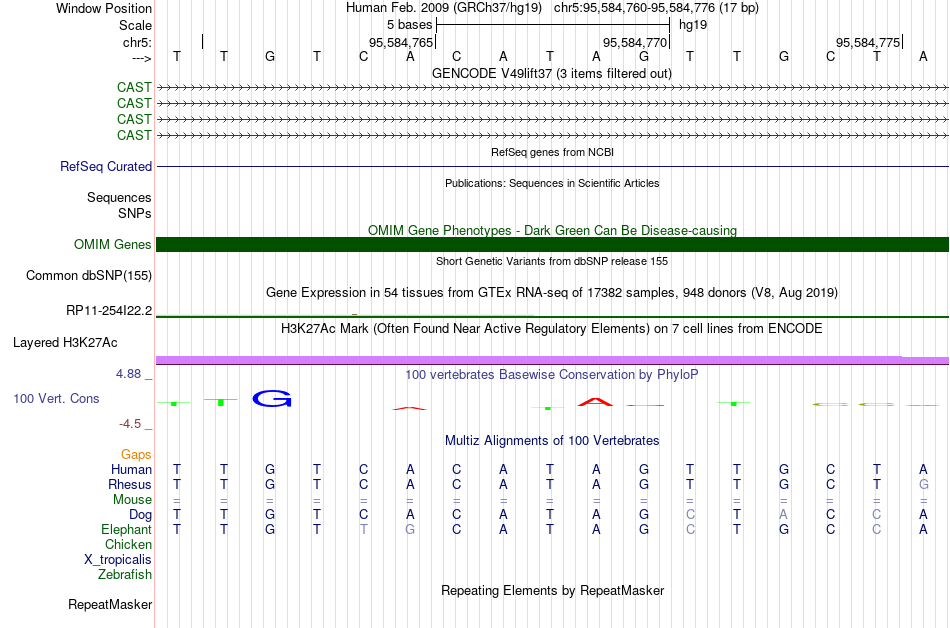This screenshot has height=628, width=950.
Task: Open 'Multiz Alignments of 100 Vertebrates' title
Action: [552, 441]
